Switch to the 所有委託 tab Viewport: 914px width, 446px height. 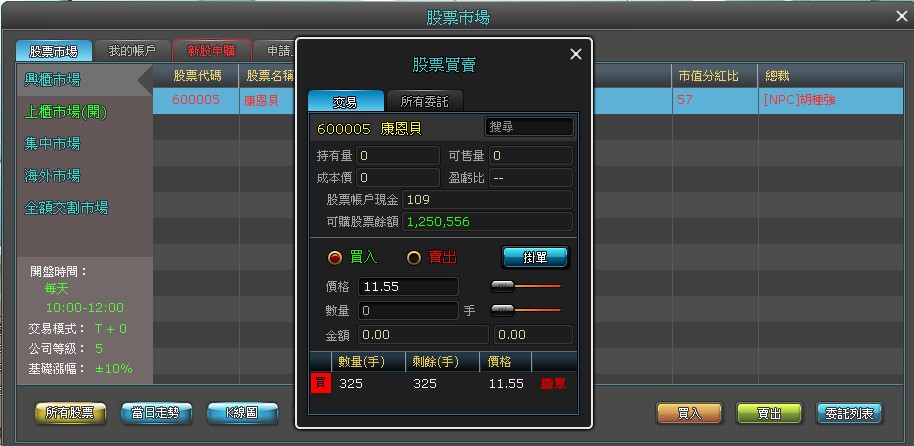(x=425, y=101)
